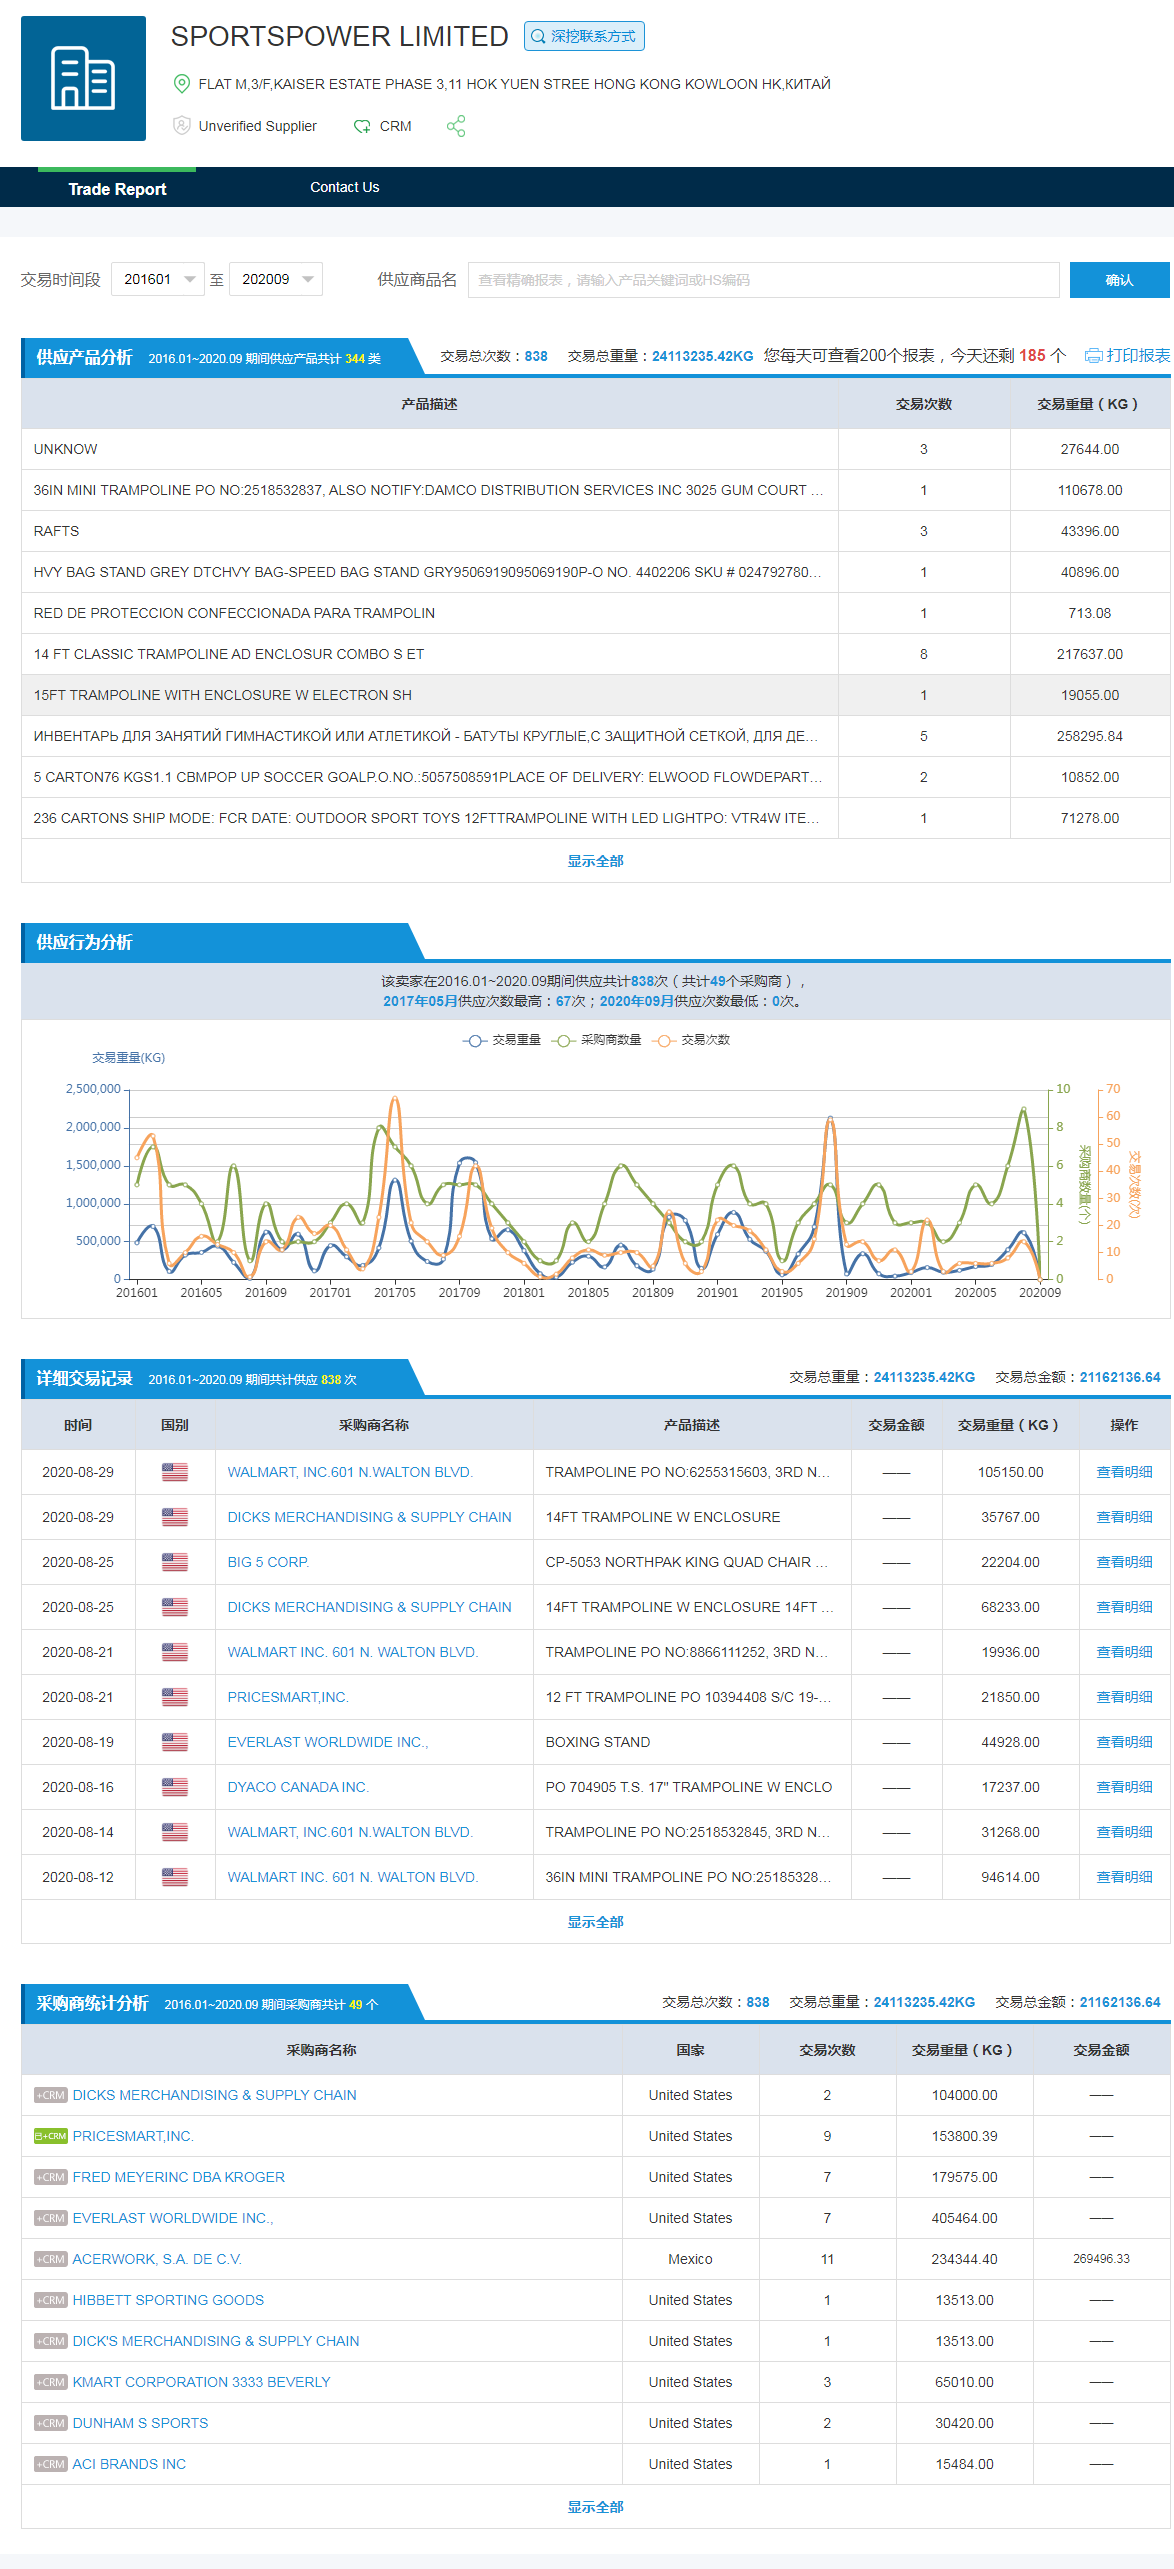Open the end period dropdown showing 202009
1174x2569 pixels.
pyautogui.click(x=276, y=279)
